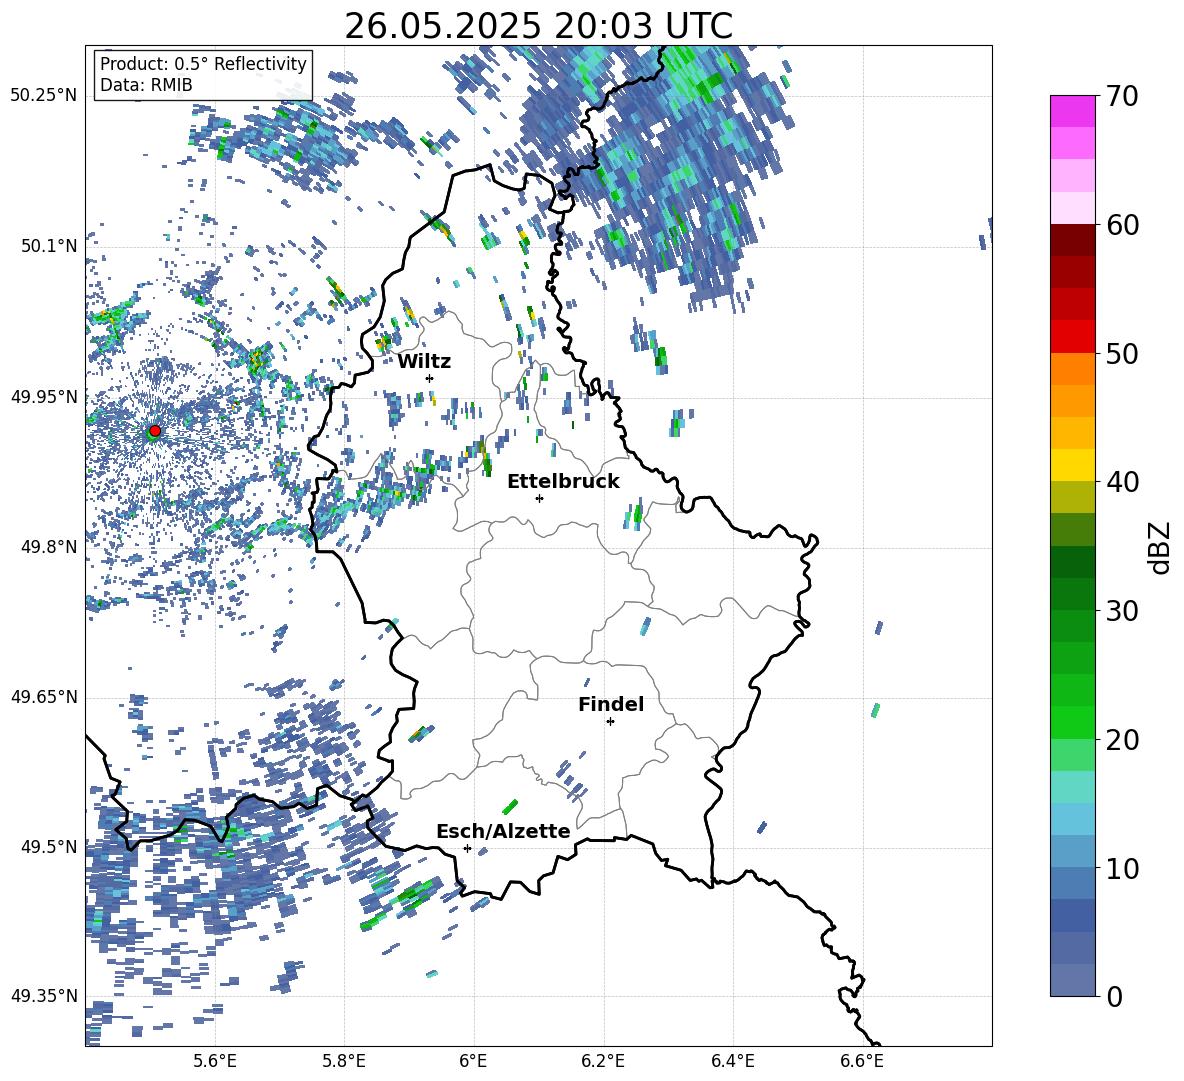
Task: Click the 6.6°E longitude label
Action: click(x=862, y=1061)
